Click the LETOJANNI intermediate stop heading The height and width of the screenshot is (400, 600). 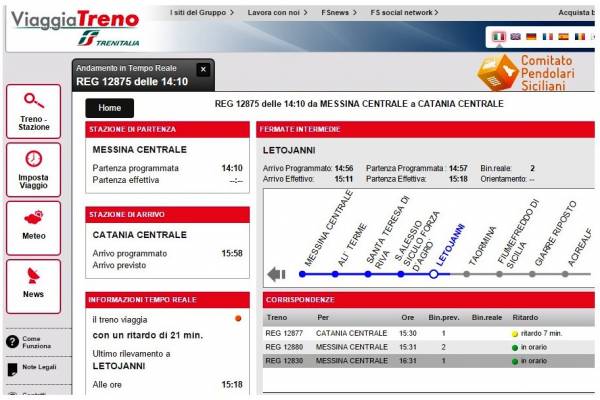[289, 150]
